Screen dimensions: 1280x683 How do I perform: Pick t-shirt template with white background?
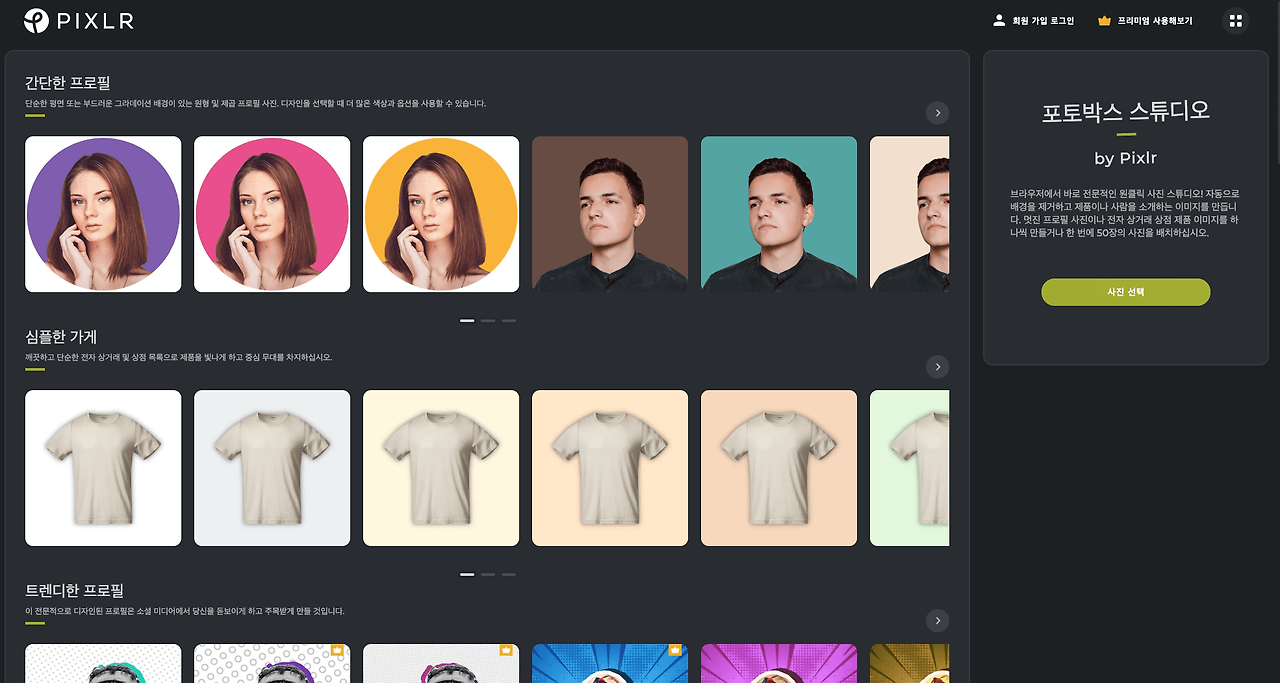pyautogui.click(x=103, y=468)
